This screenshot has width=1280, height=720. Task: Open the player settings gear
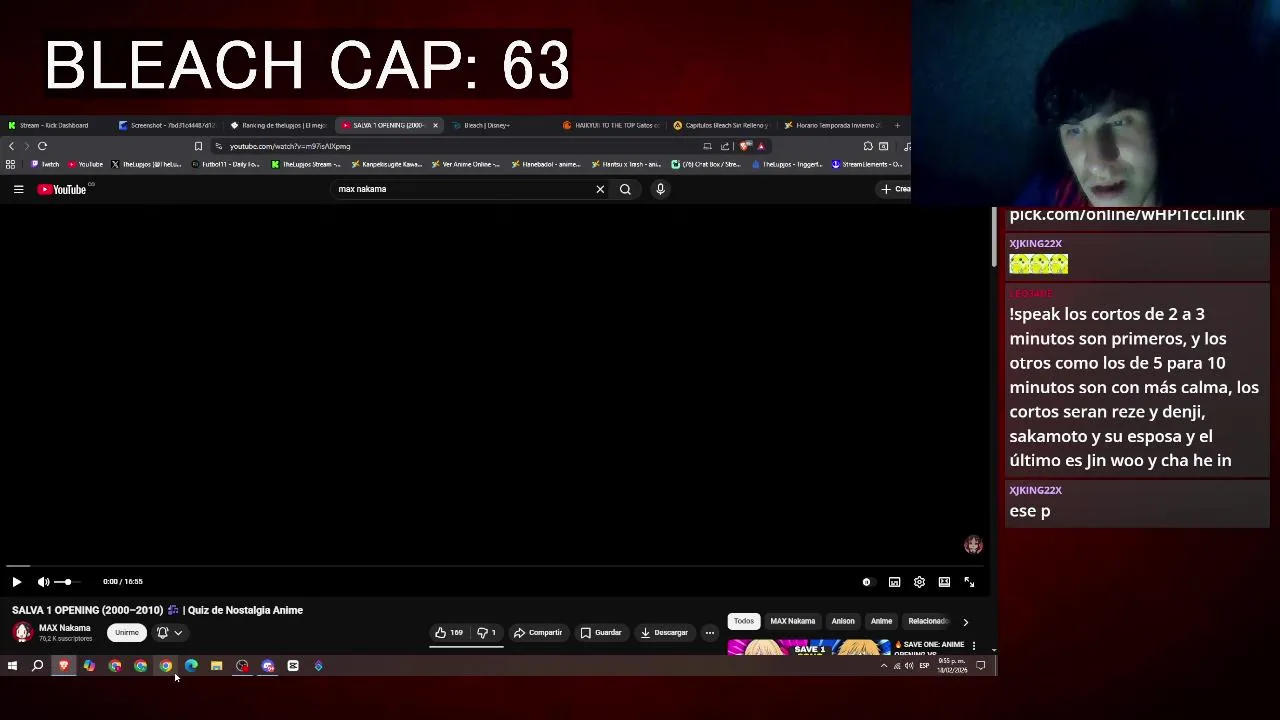tap(919, 582)
